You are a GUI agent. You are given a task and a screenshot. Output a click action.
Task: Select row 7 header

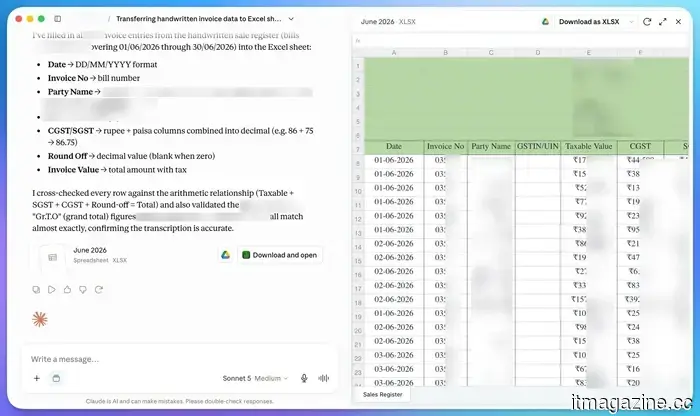point(358,150)
